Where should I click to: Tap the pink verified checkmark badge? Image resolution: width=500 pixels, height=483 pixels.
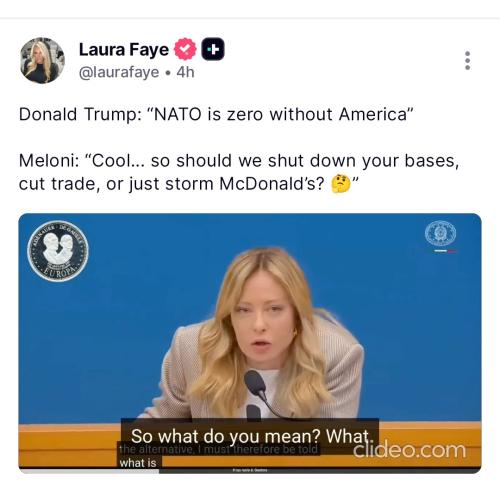[185, 49]
